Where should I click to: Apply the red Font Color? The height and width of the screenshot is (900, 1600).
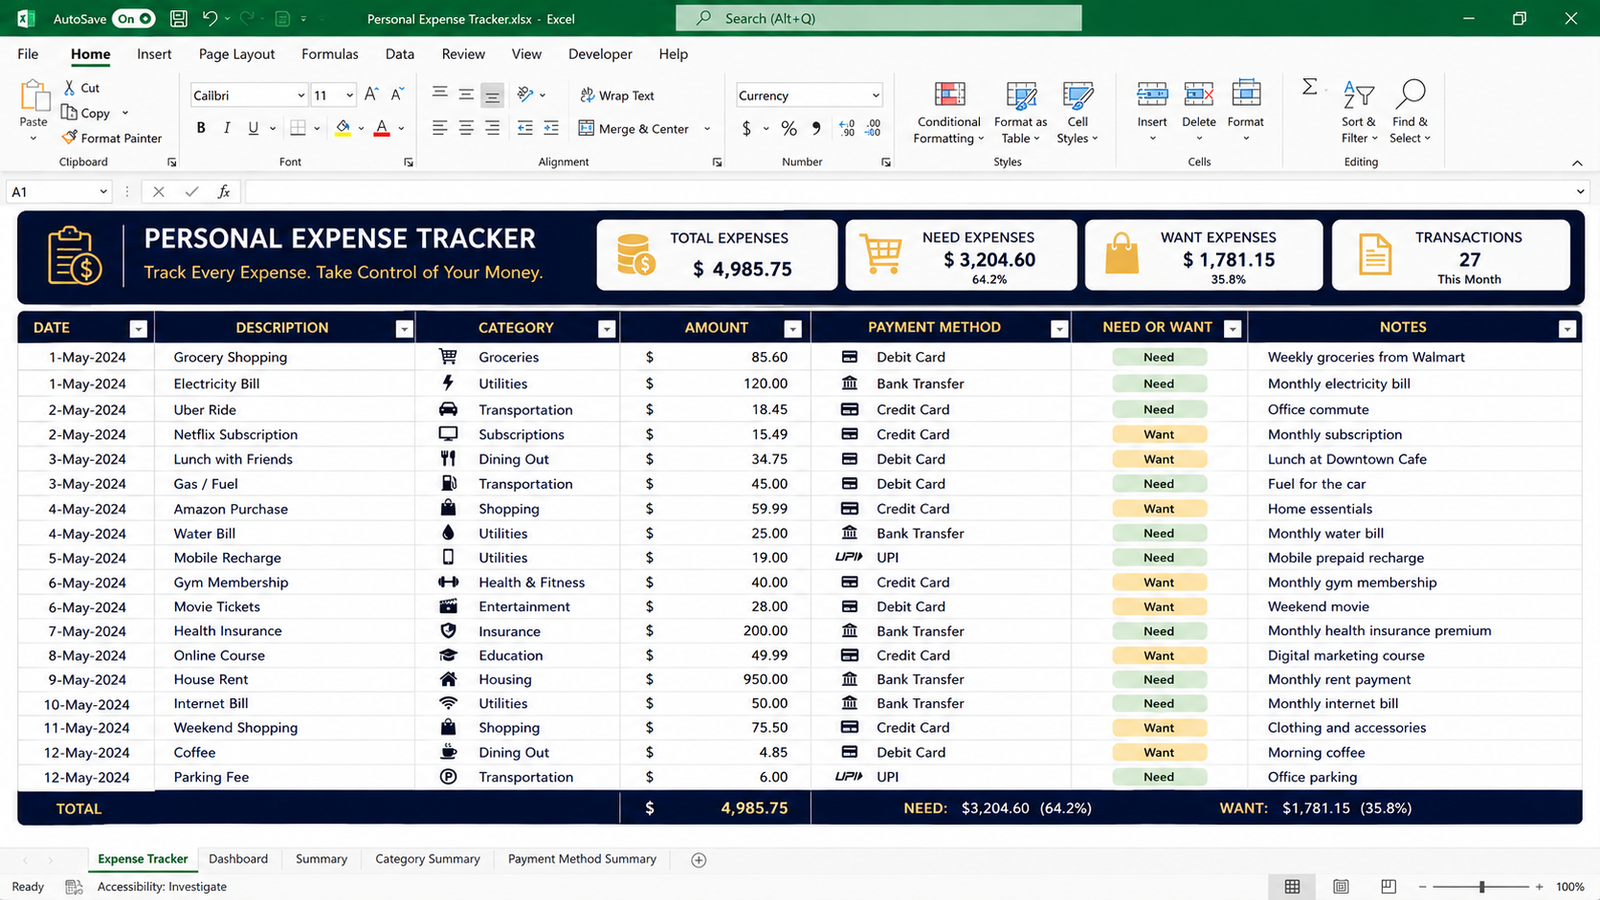pos(381,128)
